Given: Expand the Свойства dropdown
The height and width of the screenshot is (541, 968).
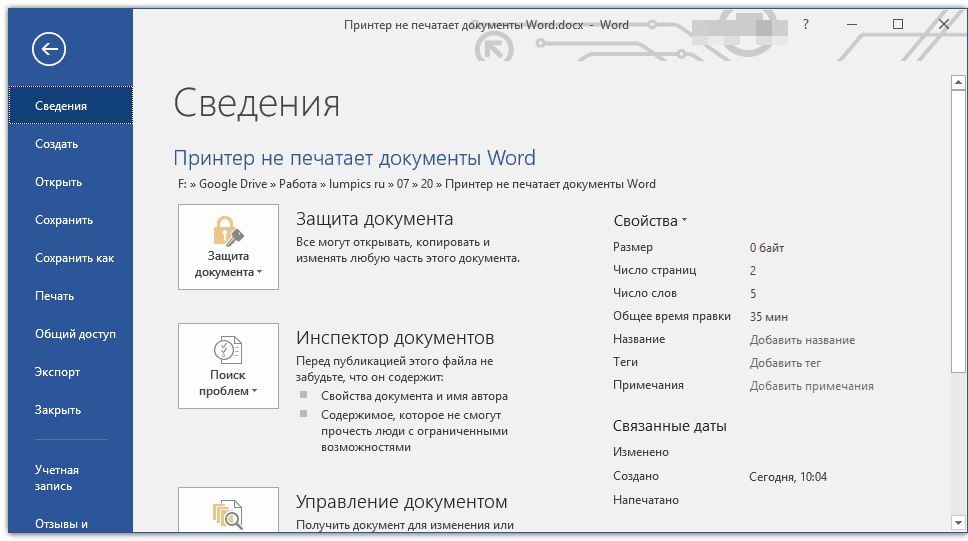Looking at the screenshot, I should coord(650,220).
